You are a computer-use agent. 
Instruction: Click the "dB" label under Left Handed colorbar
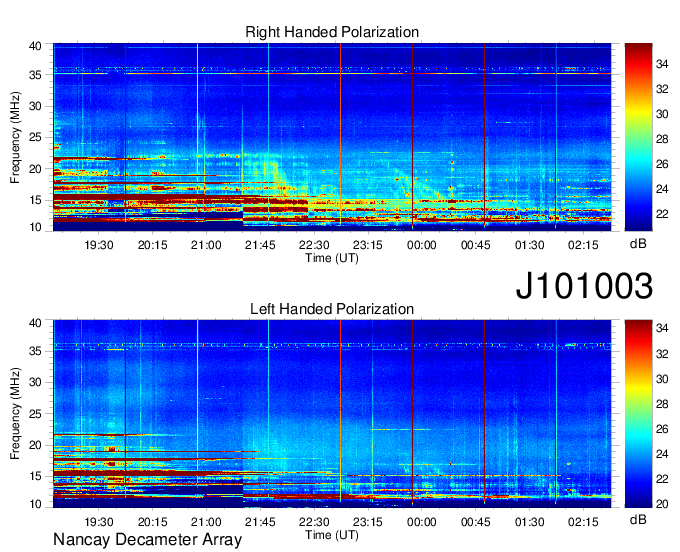(638, 520)
